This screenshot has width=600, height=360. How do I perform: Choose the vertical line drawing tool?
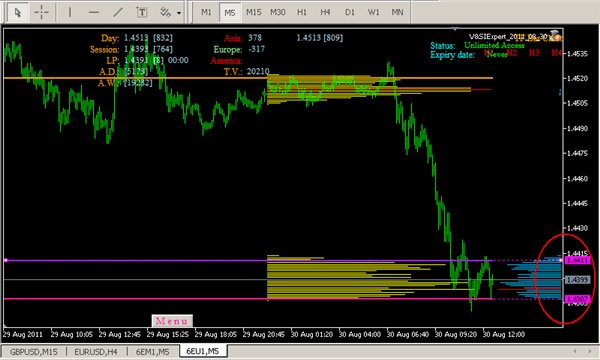click(x=70, y=12)
